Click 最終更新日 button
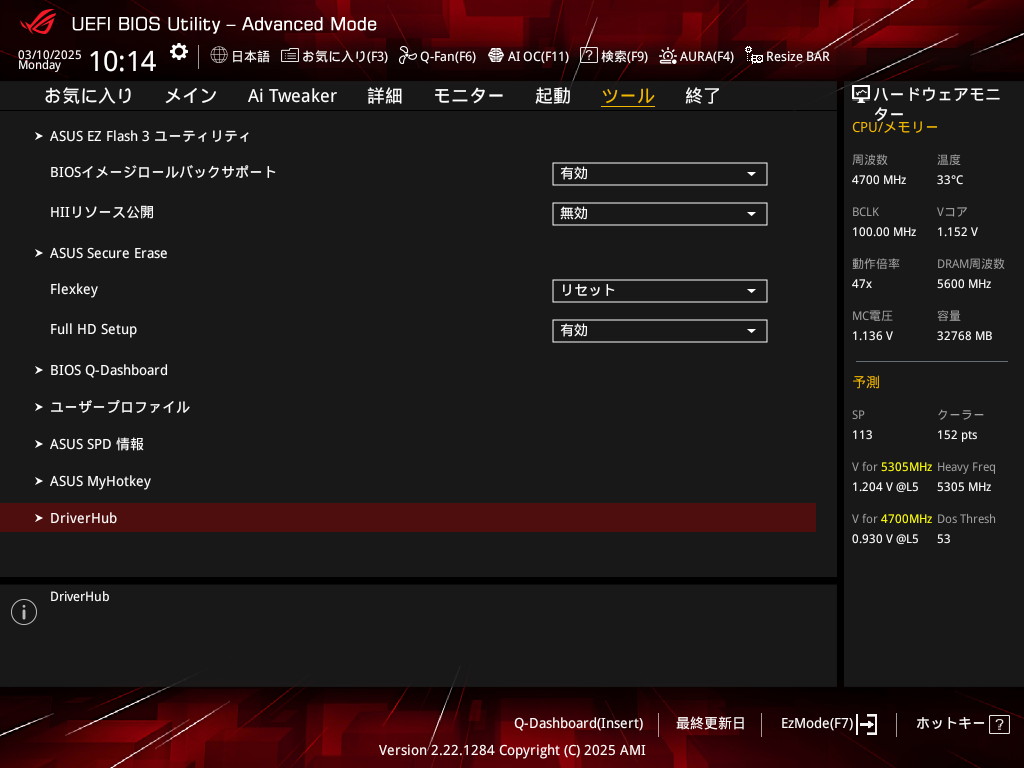 coord(710,724)
